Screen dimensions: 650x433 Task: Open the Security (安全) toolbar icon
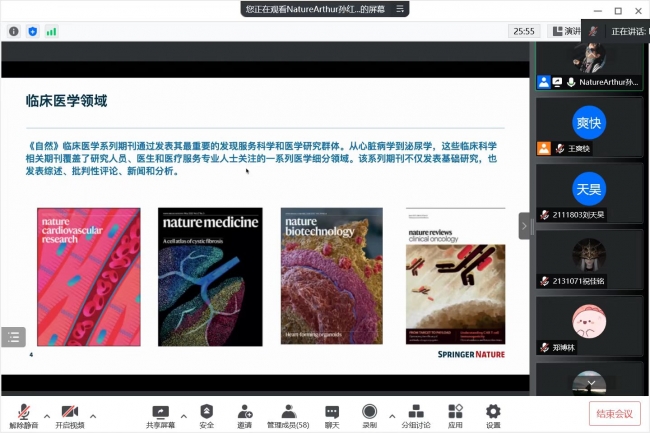tap(207, 416)
